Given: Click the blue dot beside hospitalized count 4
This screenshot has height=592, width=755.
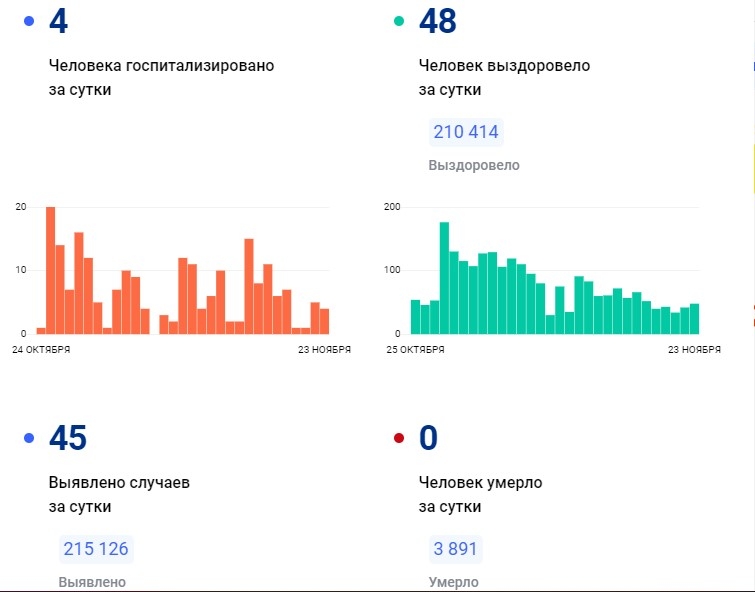Looking at the screenshot, I should pos(28,21).
